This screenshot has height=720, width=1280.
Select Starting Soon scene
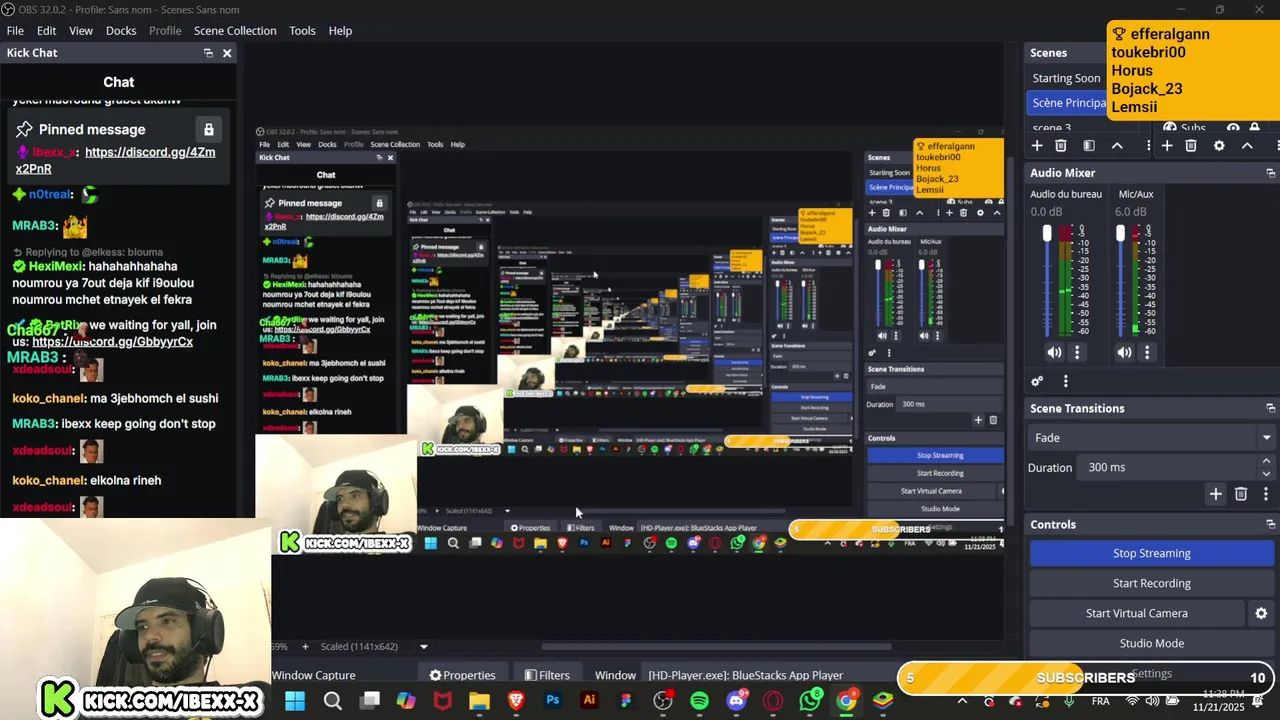click(x=1066, y=78)
